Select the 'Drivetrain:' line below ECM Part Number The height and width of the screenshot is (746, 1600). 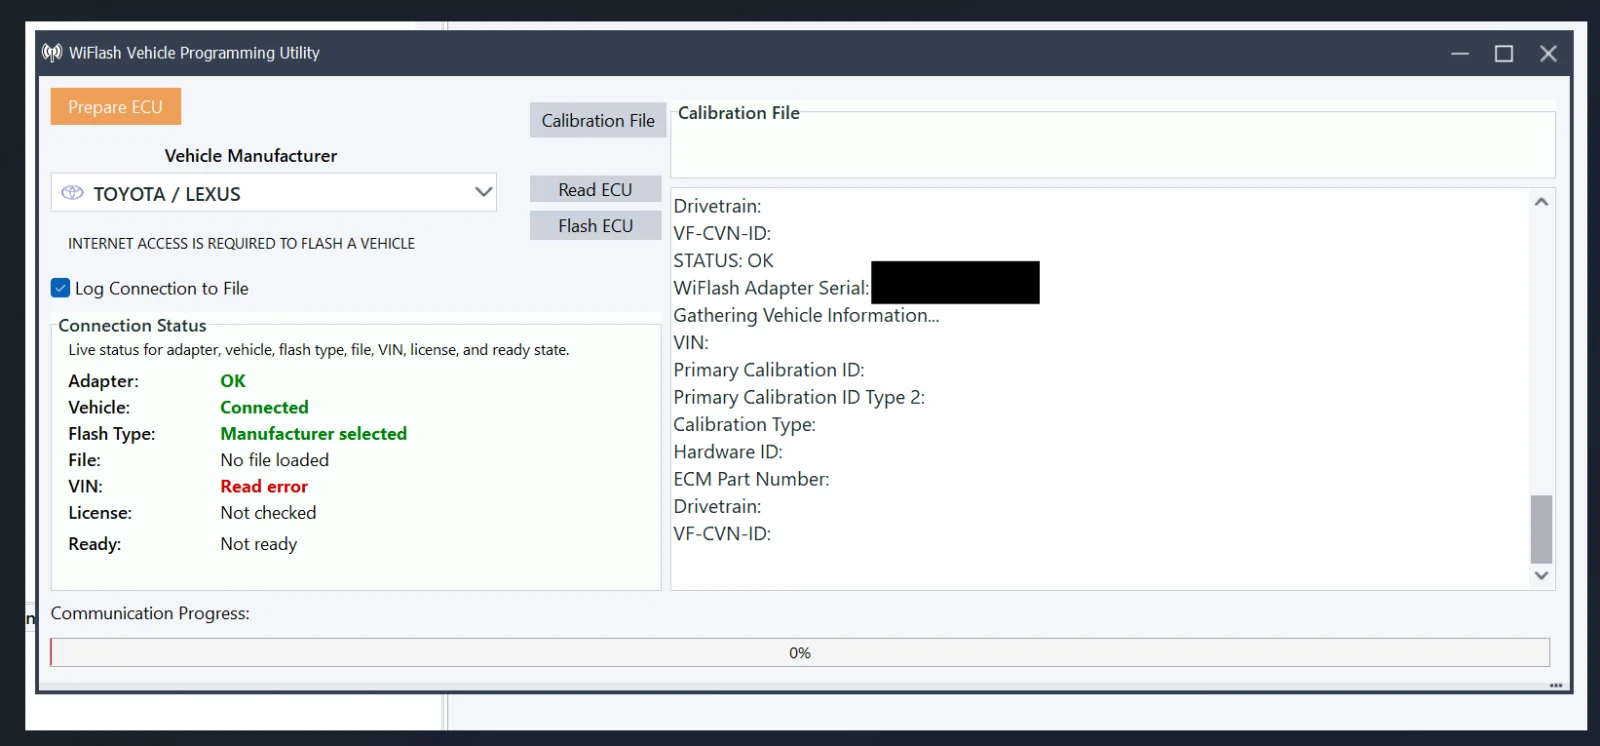click(x=717, y=507)
